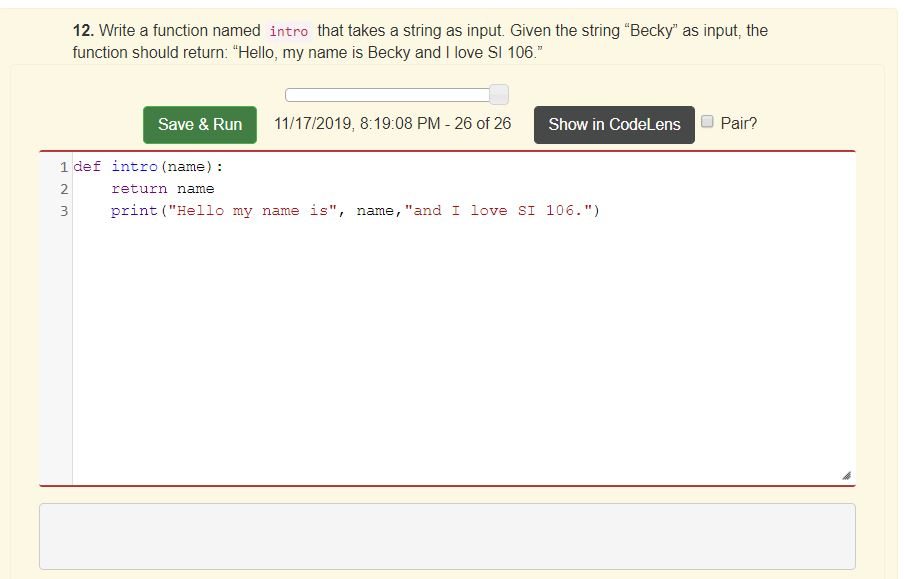Click line number 1 in the editor gutter
The height and width of the screenshot is (579, 904).
[x=62, y=166]
